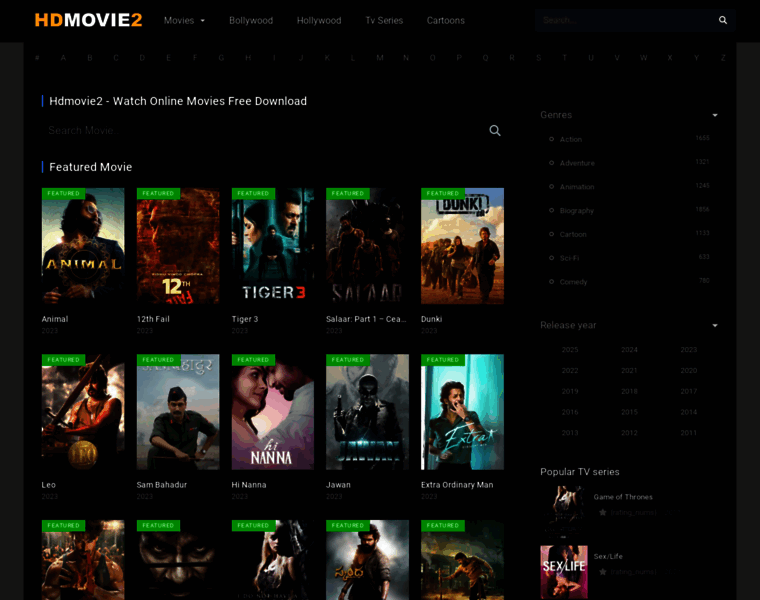Viewport: 760px width, 600px height.
Task: Filter by release year 2025
Action: click(570, 349)
